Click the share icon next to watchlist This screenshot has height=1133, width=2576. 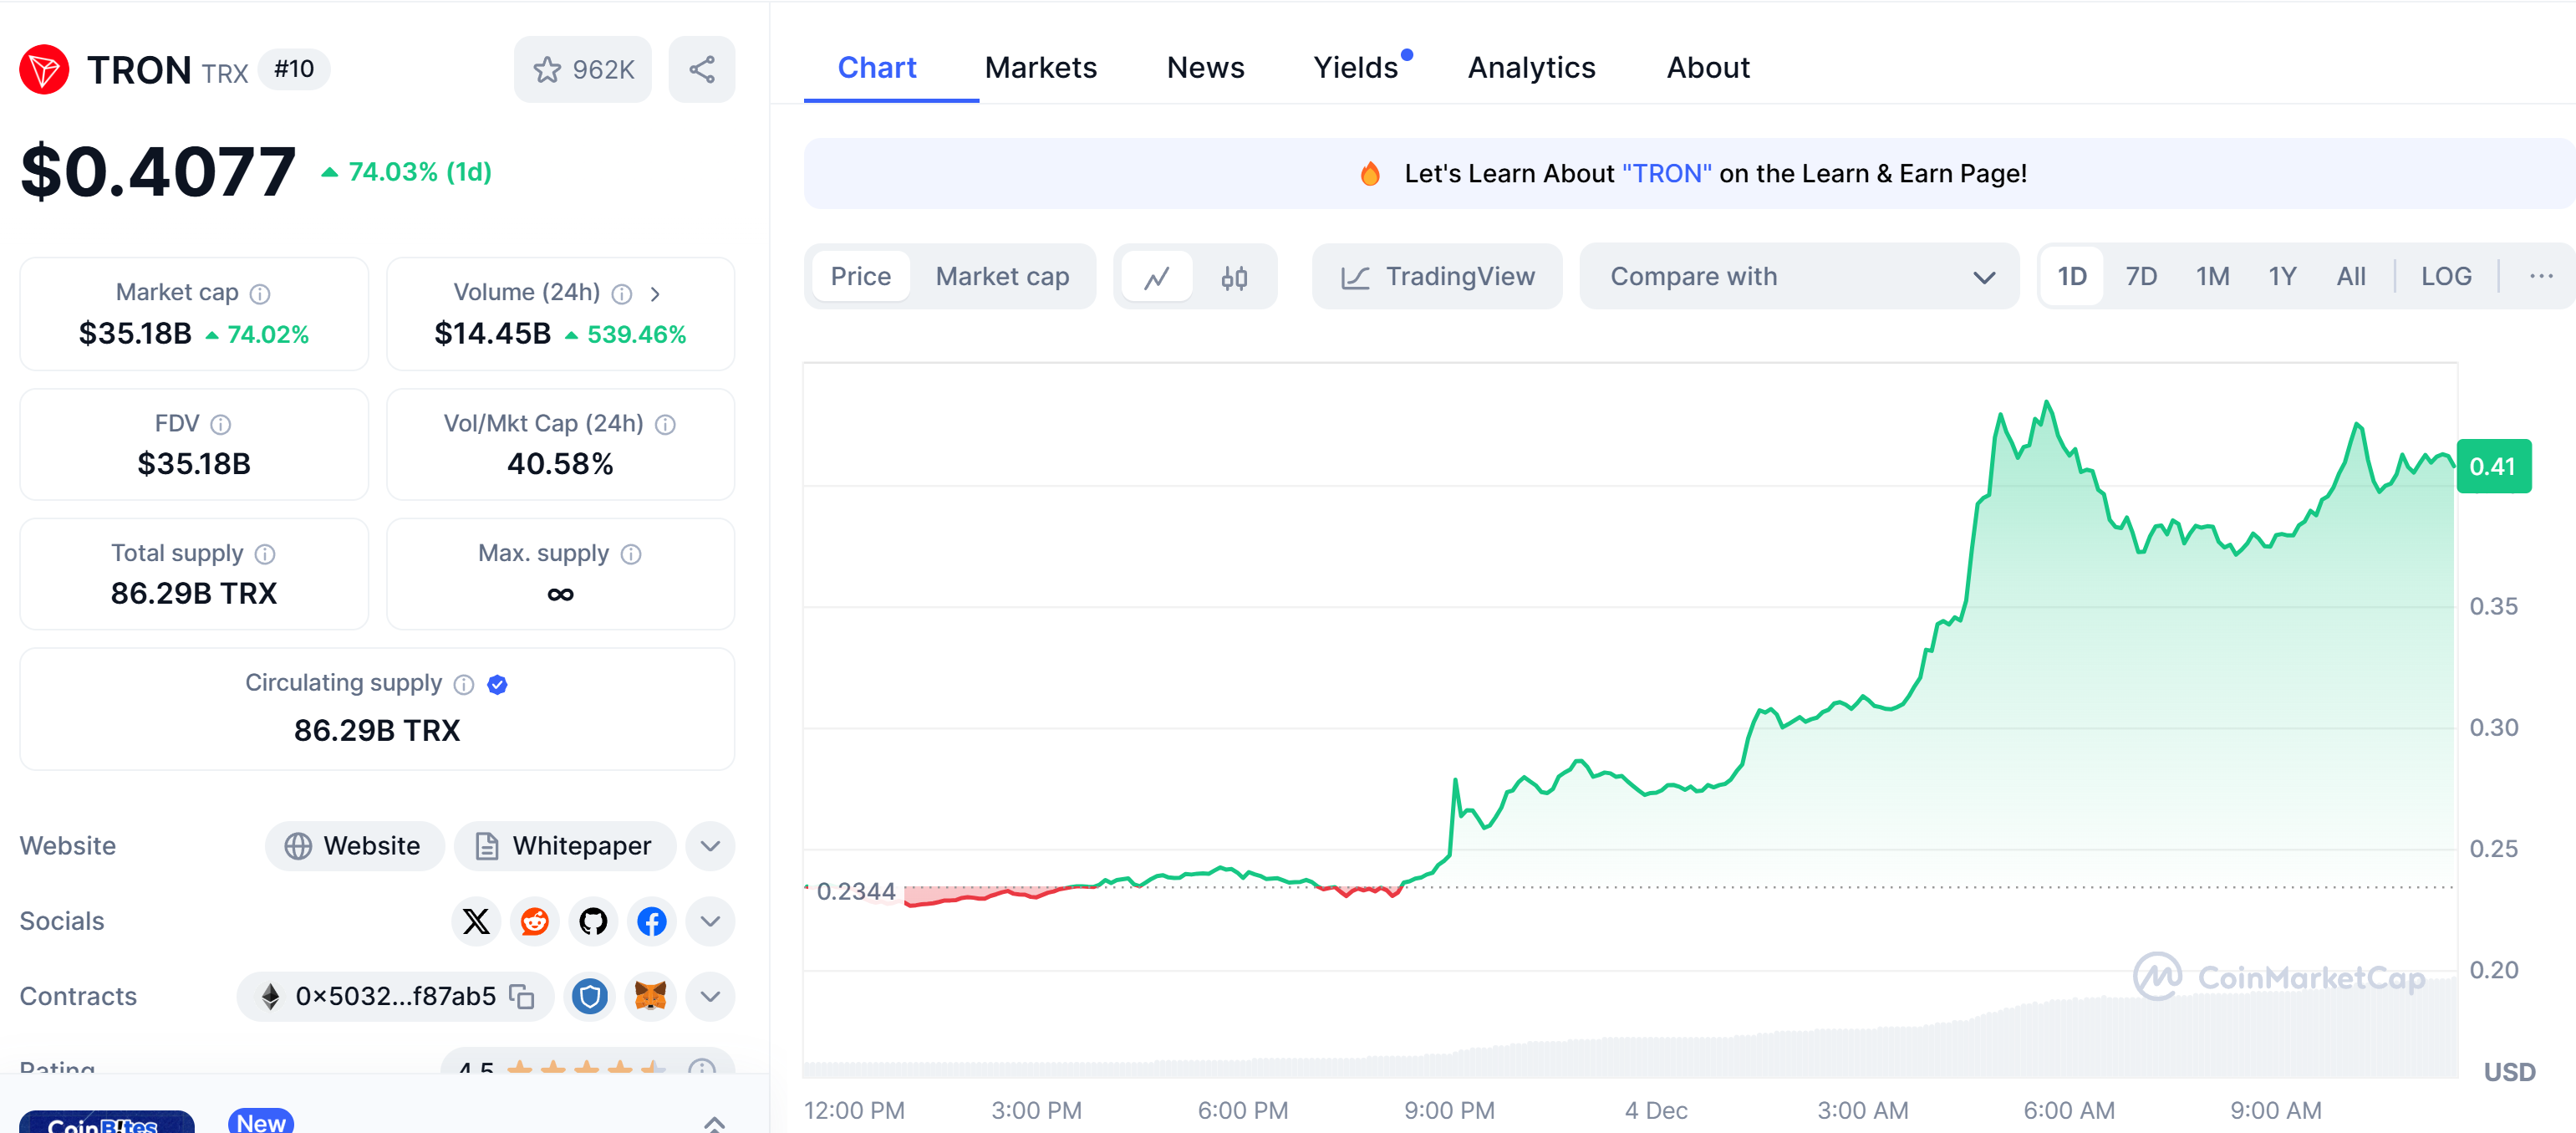pos(701,69)
